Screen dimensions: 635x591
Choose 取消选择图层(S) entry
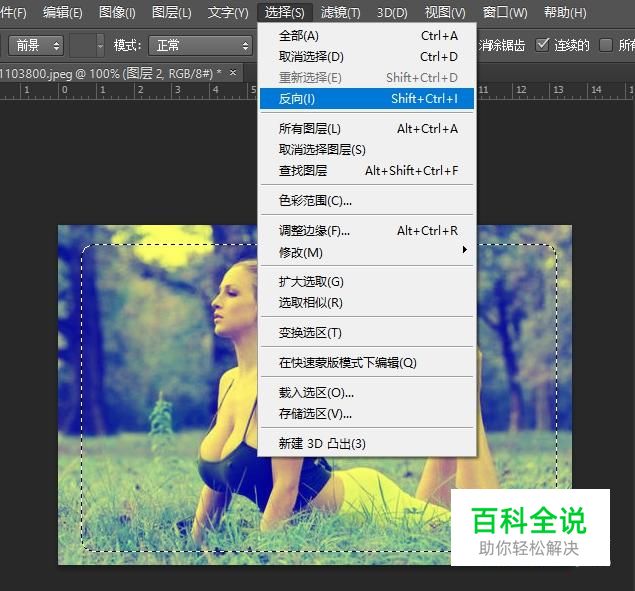[x=367, y=150]
